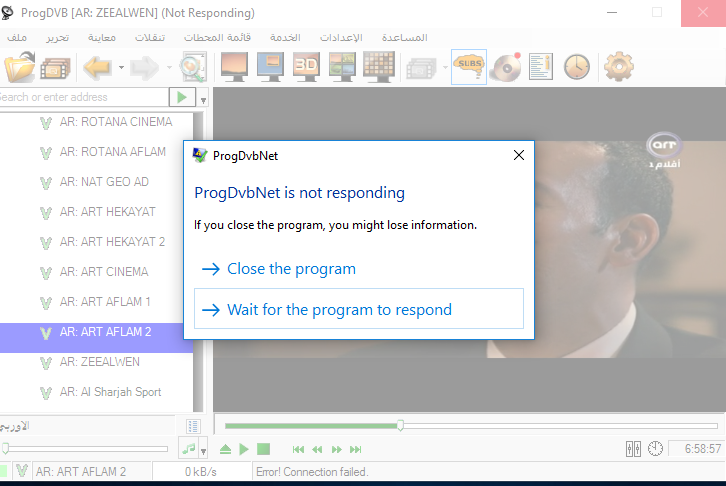Click the equalizer icon near the time display
726x486 pixels.
click(x=632, y=449)
